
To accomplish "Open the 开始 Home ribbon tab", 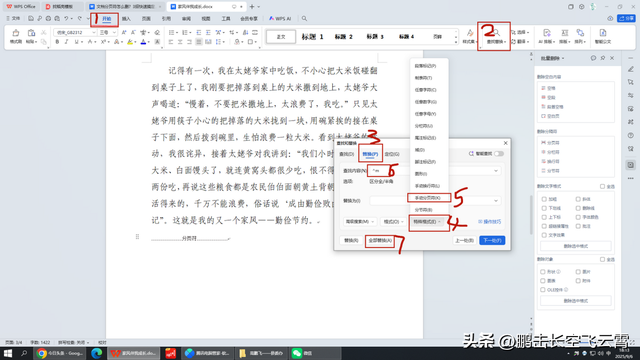I will pos(106,19).
